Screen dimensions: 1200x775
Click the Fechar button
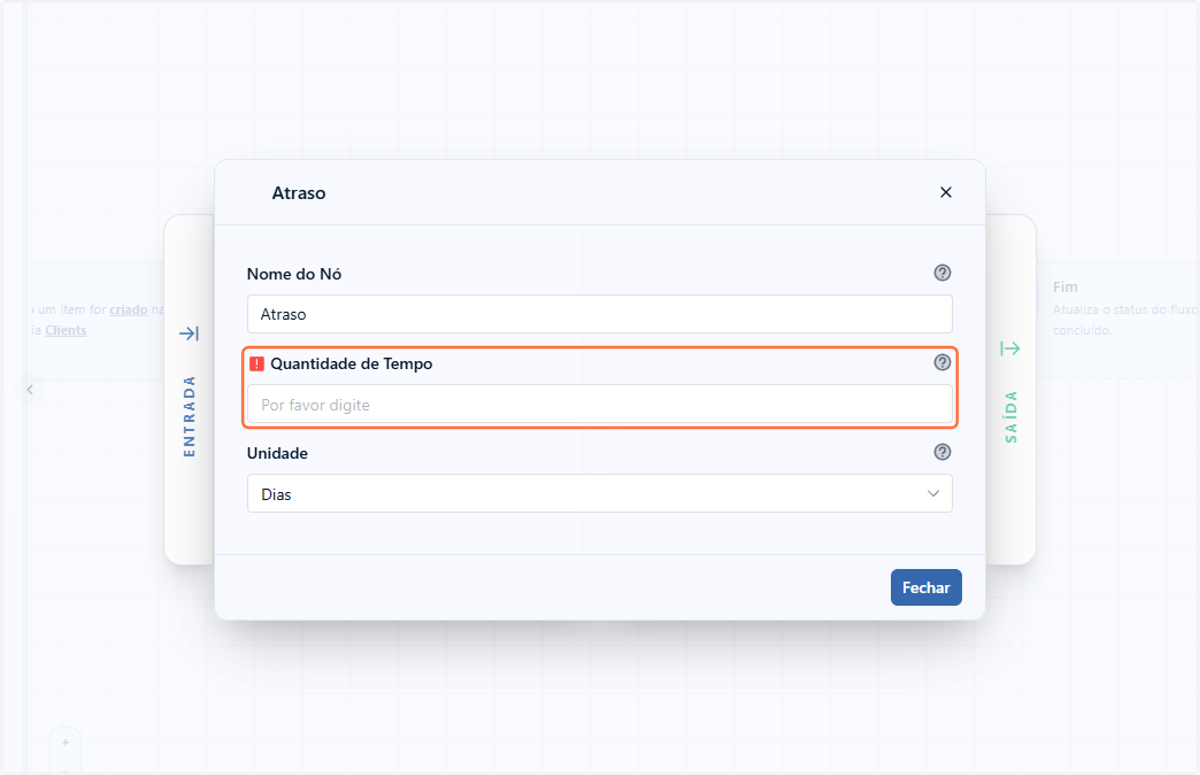[926, 588]
